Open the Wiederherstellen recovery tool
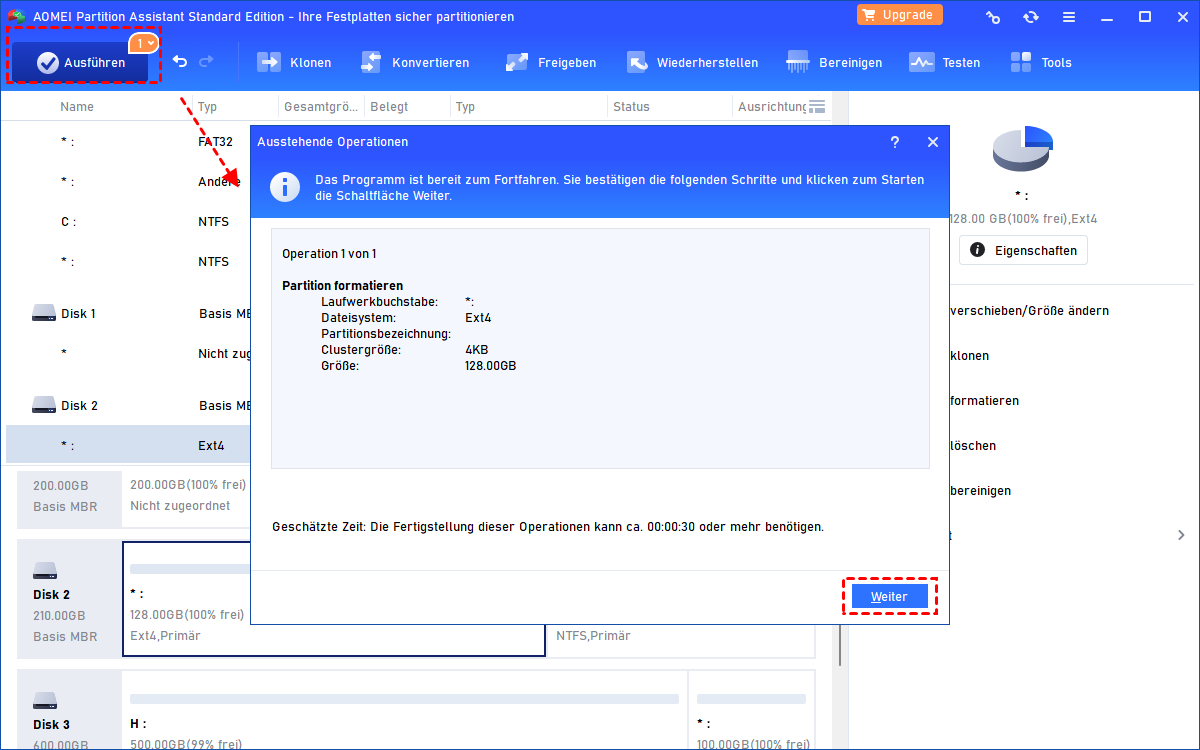Image resolution: width=1200 pixels, height=750 pixels. click(x=692, y=62)
